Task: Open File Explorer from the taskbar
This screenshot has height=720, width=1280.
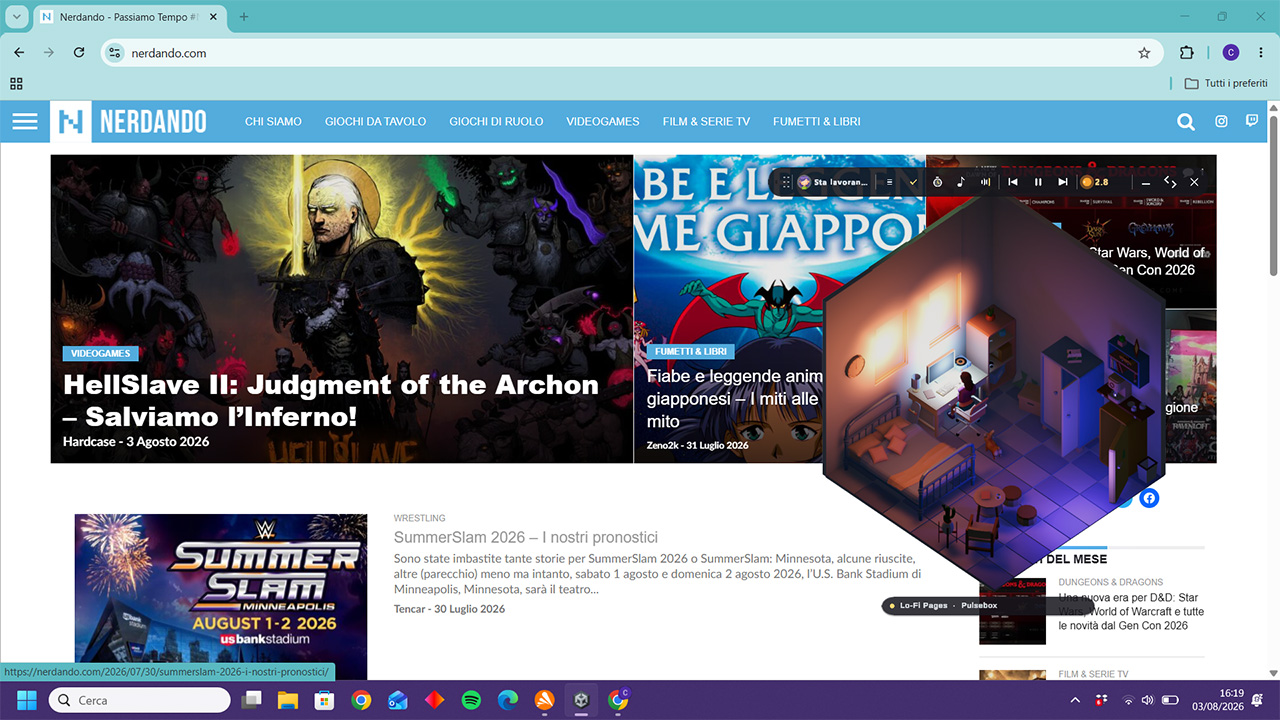Action: click(x=288, y=700)
